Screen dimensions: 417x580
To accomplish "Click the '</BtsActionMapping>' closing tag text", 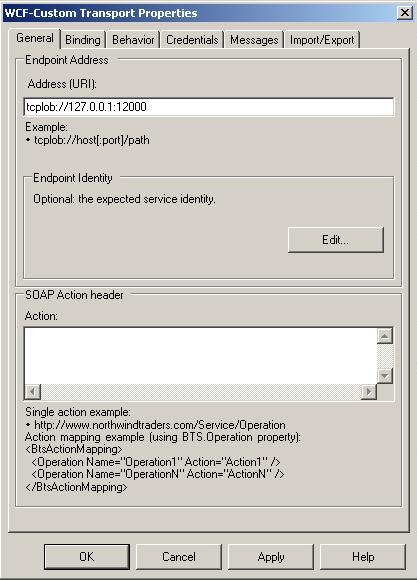I will tap(76, 487).
